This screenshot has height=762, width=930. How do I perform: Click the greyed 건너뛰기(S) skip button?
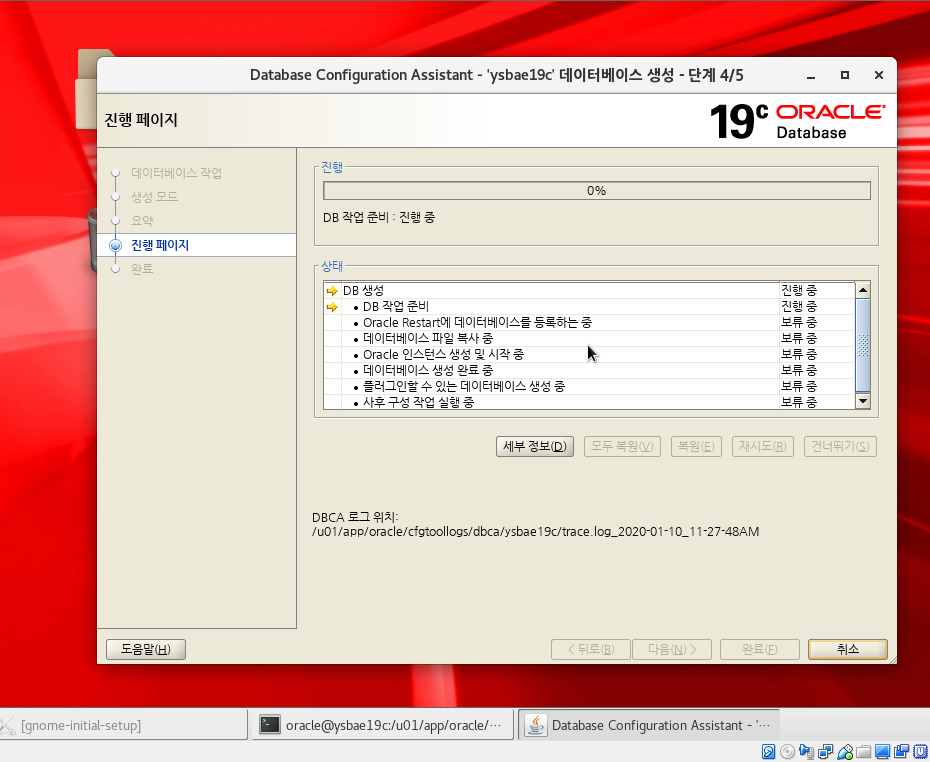(840, 447)
